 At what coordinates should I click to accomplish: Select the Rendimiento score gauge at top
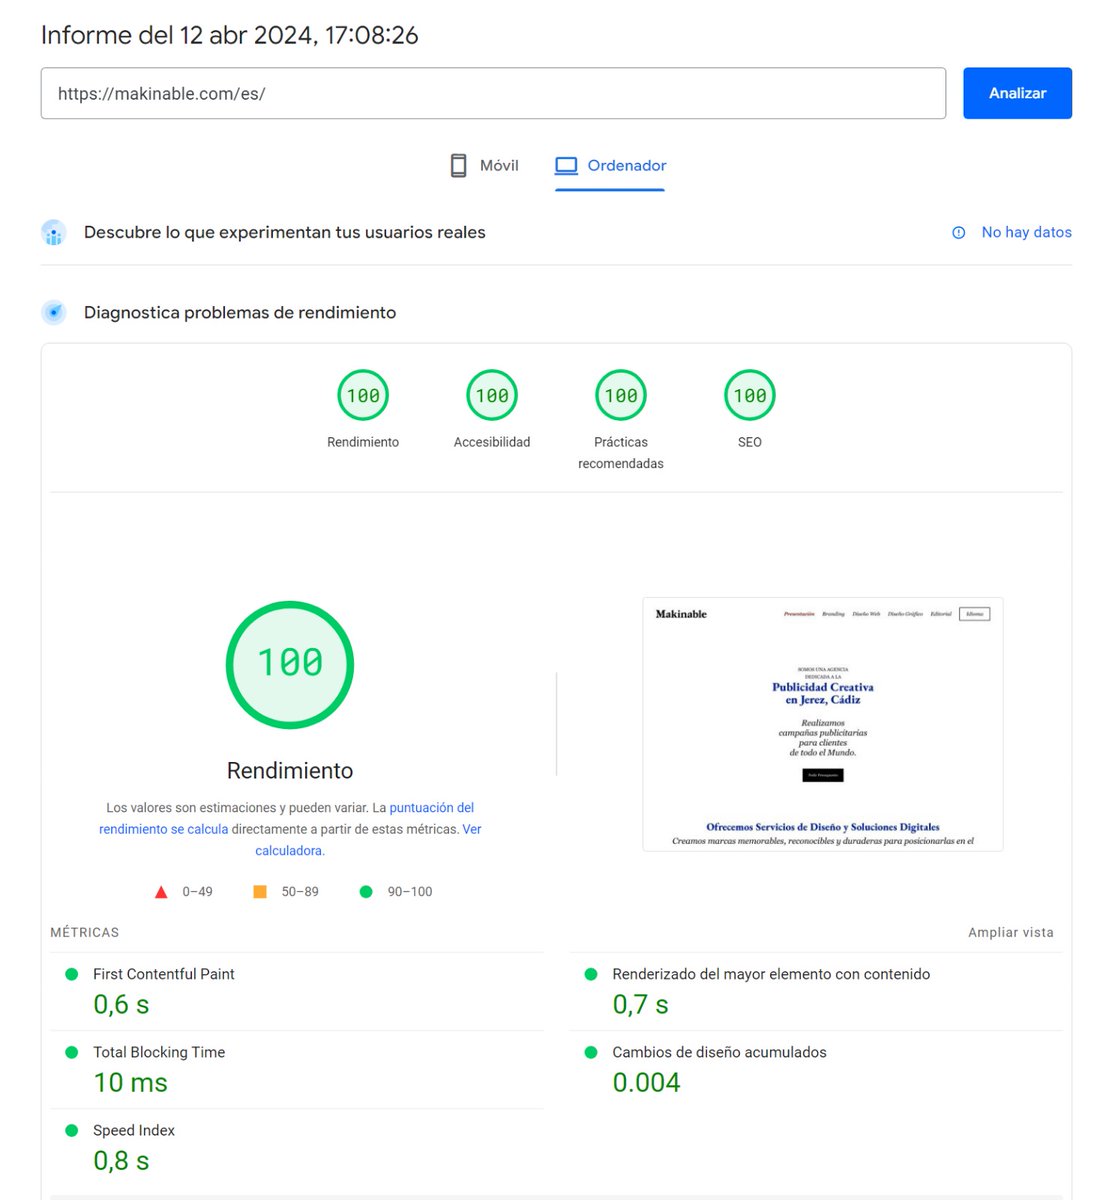click(363, 395)
